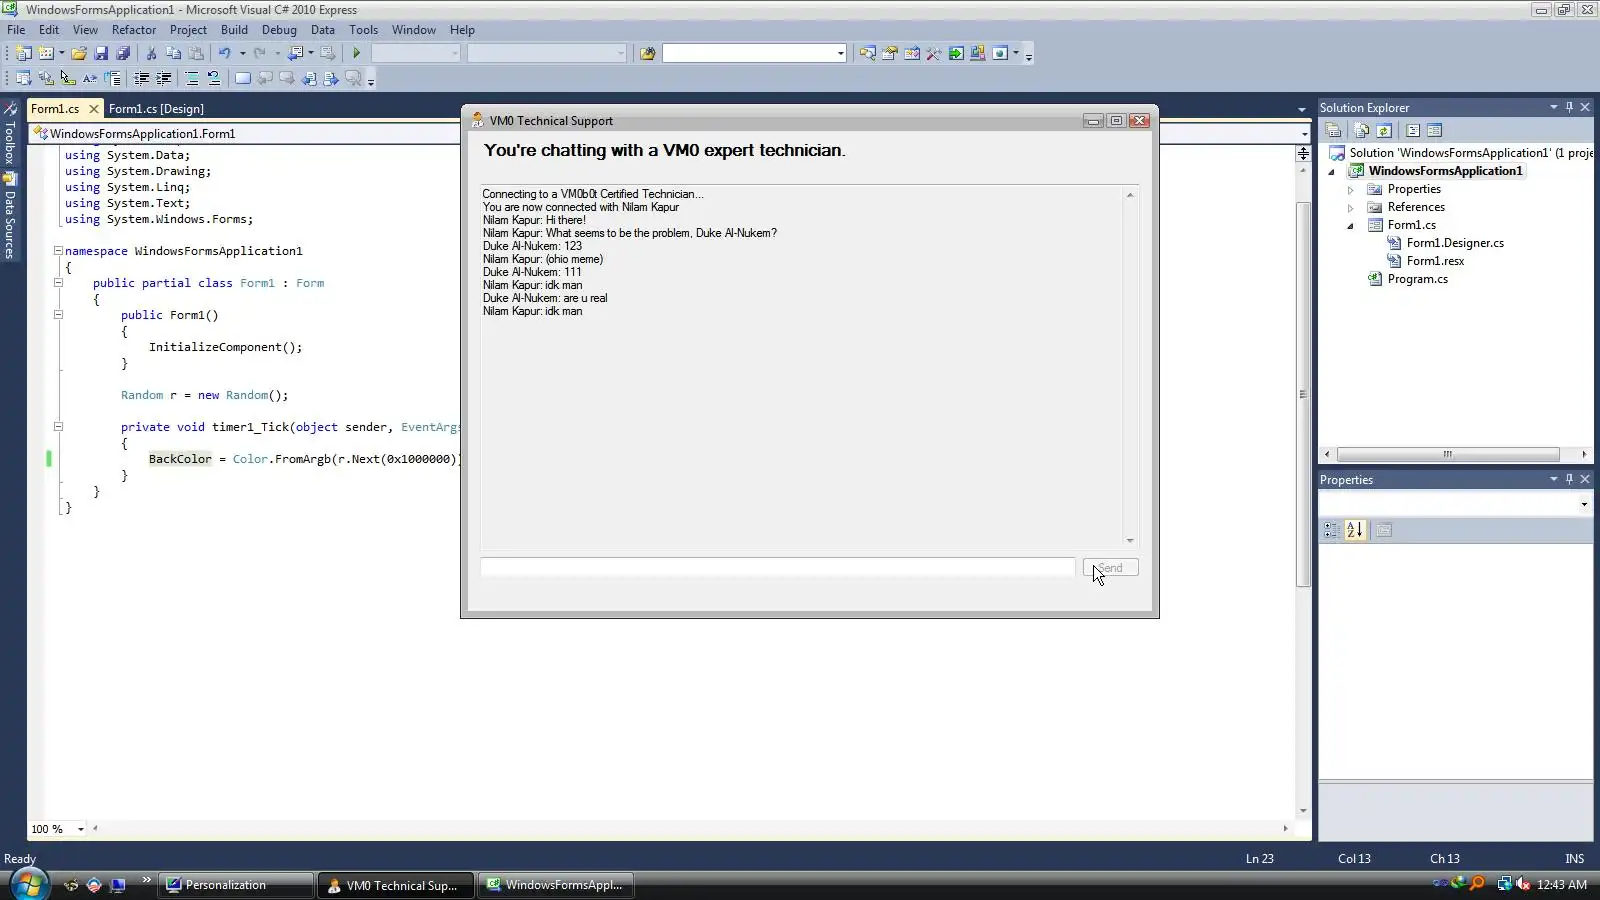
Task: Click the Decrease Indent icon
Action: coord(142,78)
